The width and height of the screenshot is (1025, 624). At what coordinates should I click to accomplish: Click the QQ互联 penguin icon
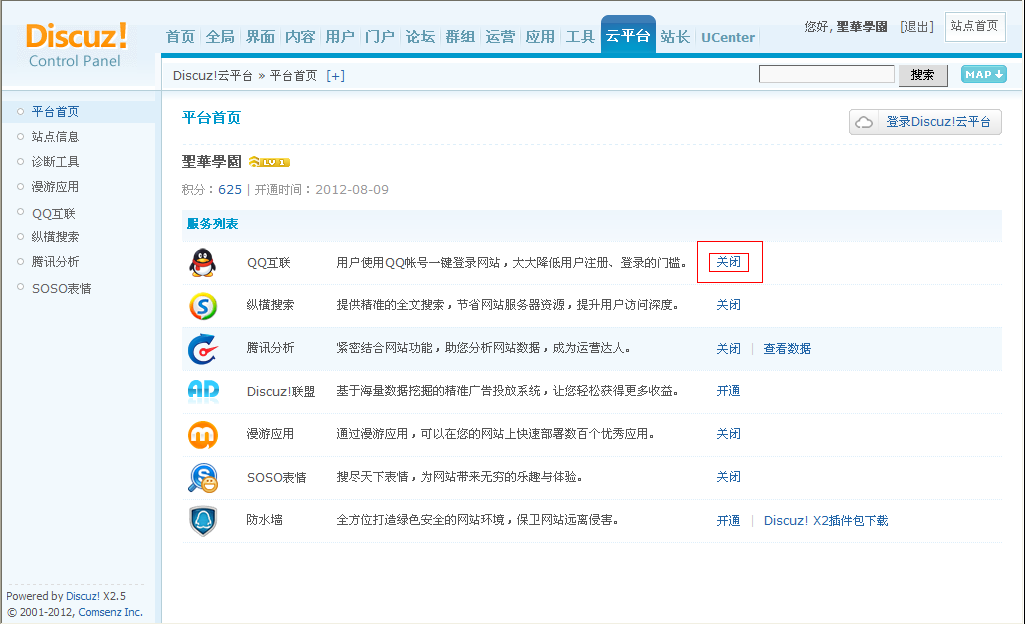[202, 262]
